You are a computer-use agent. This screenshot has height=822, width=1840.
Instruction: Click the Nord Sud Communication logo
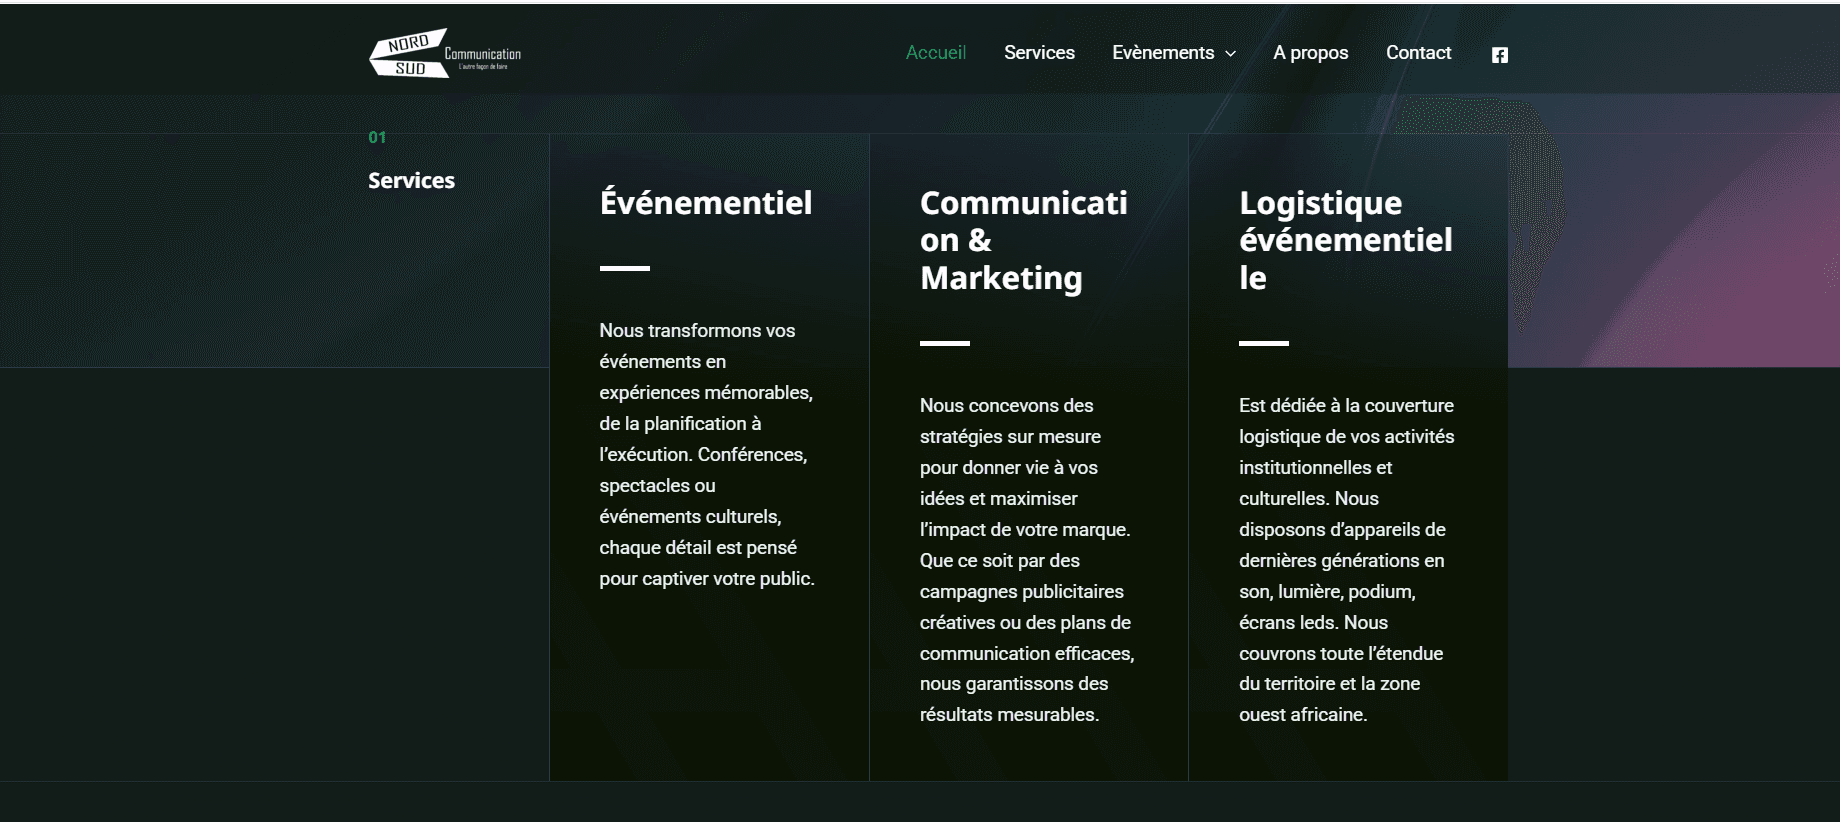pos(445,53)
